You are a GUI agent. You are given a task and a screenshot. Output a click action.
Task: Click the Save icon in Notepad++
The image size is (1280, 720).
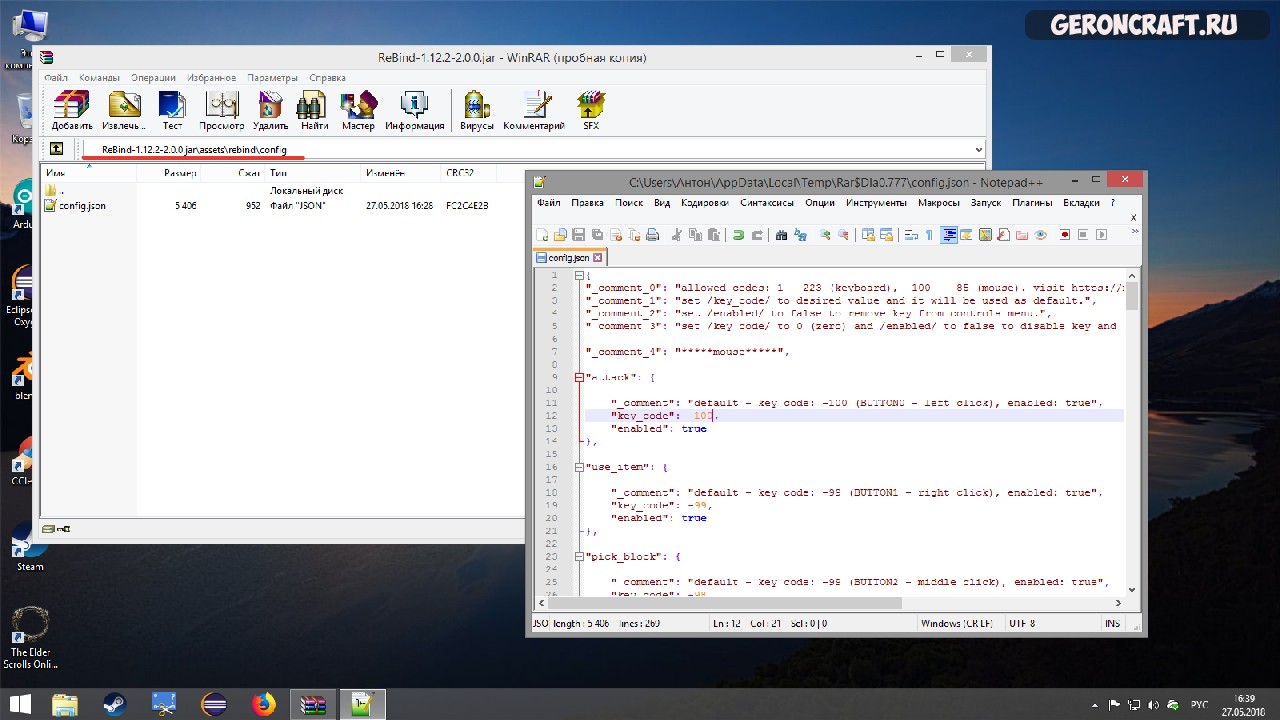tap(578, 235)
